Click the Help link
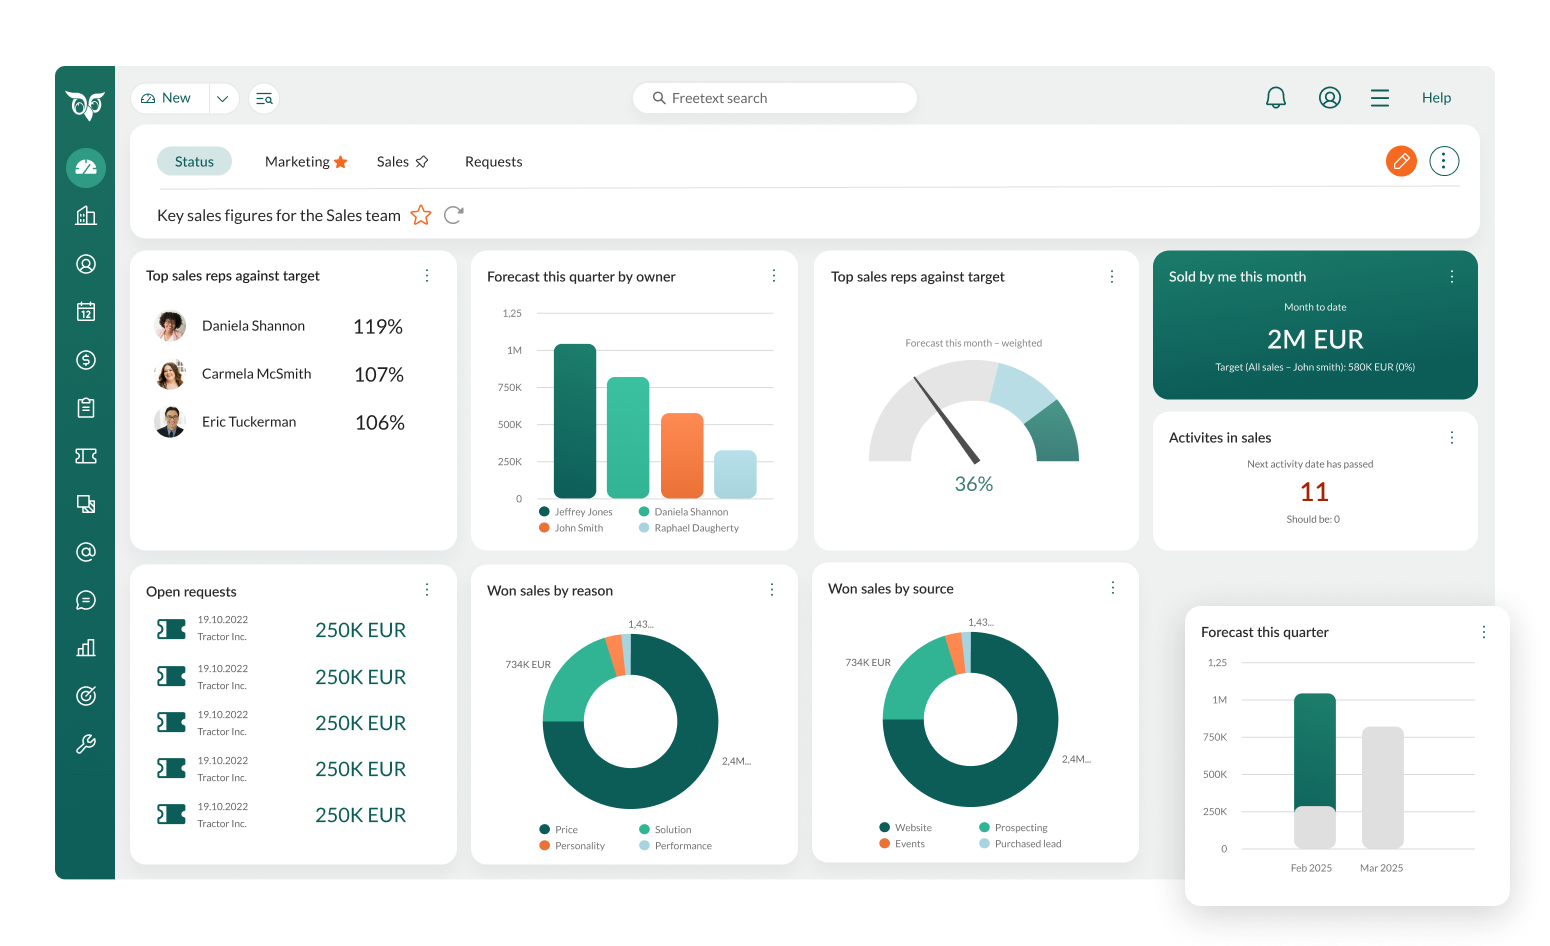Image resolution: width=1550 pixels, height=946 pixels. [1436, 98]
